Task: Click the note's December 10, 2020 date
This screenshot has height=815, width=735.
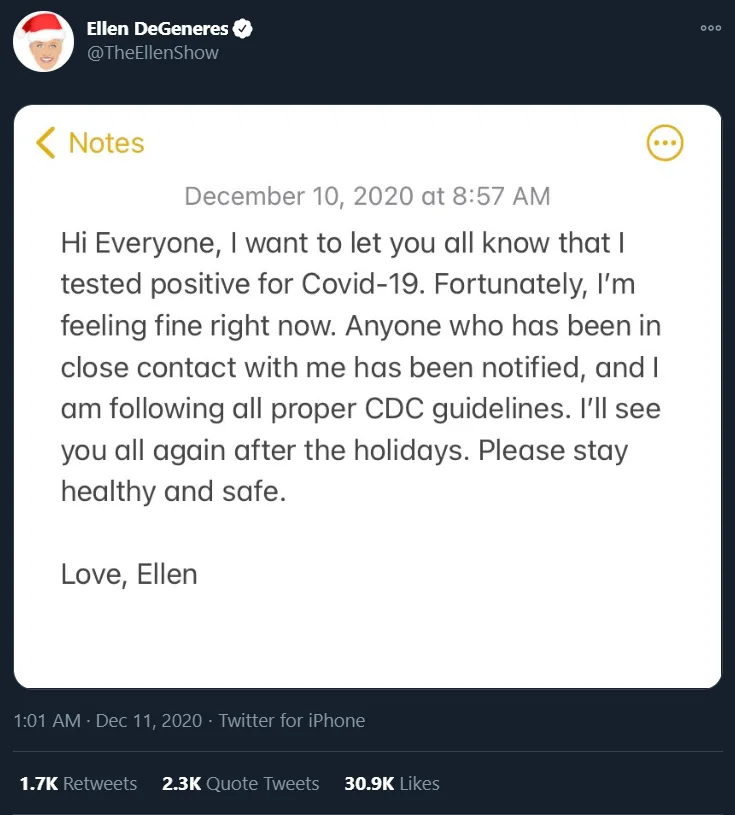Action: (367, 196)
